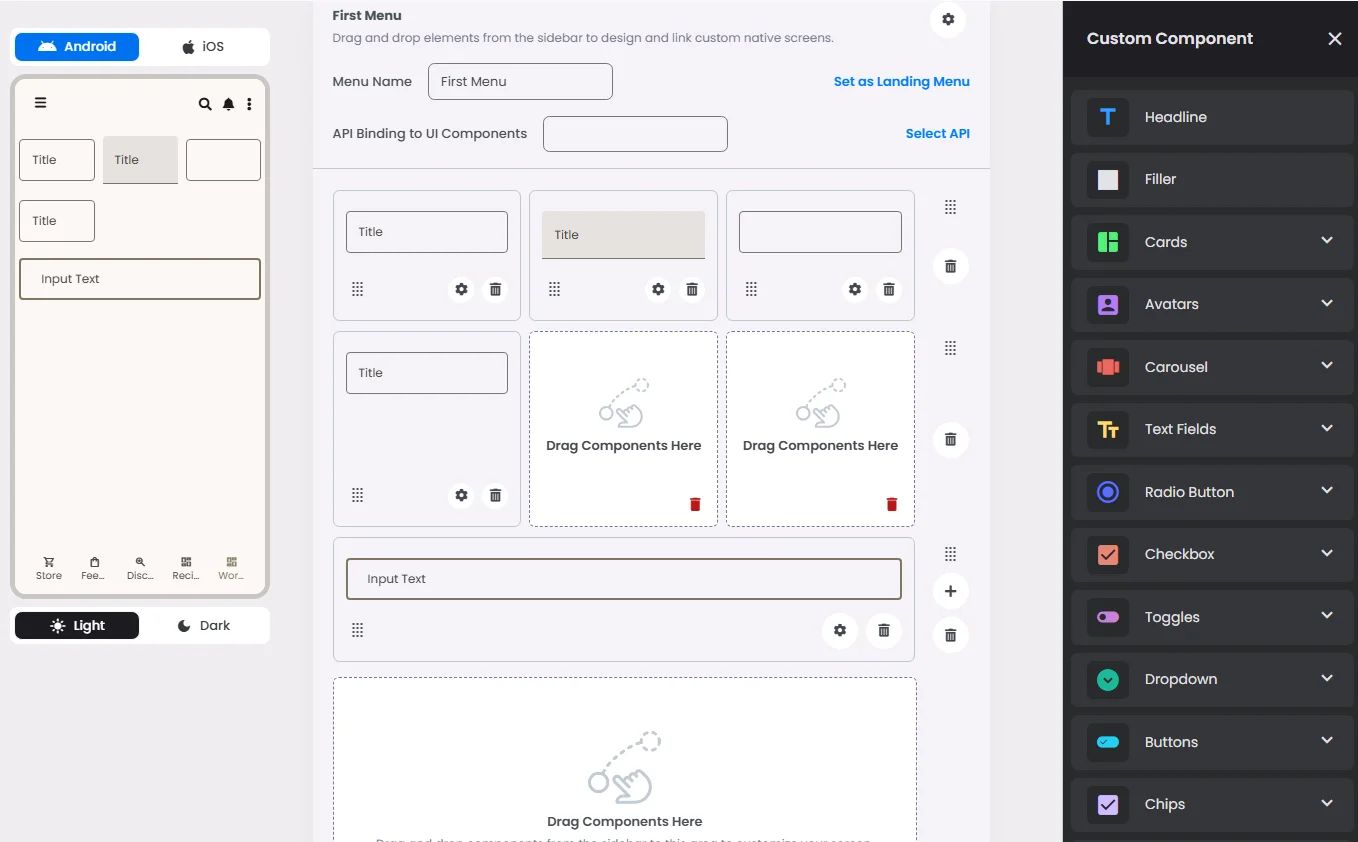Viewport: 1358px width, 842px height.
Task: Click the search icon in phone preview
Action: pos(205,104)
